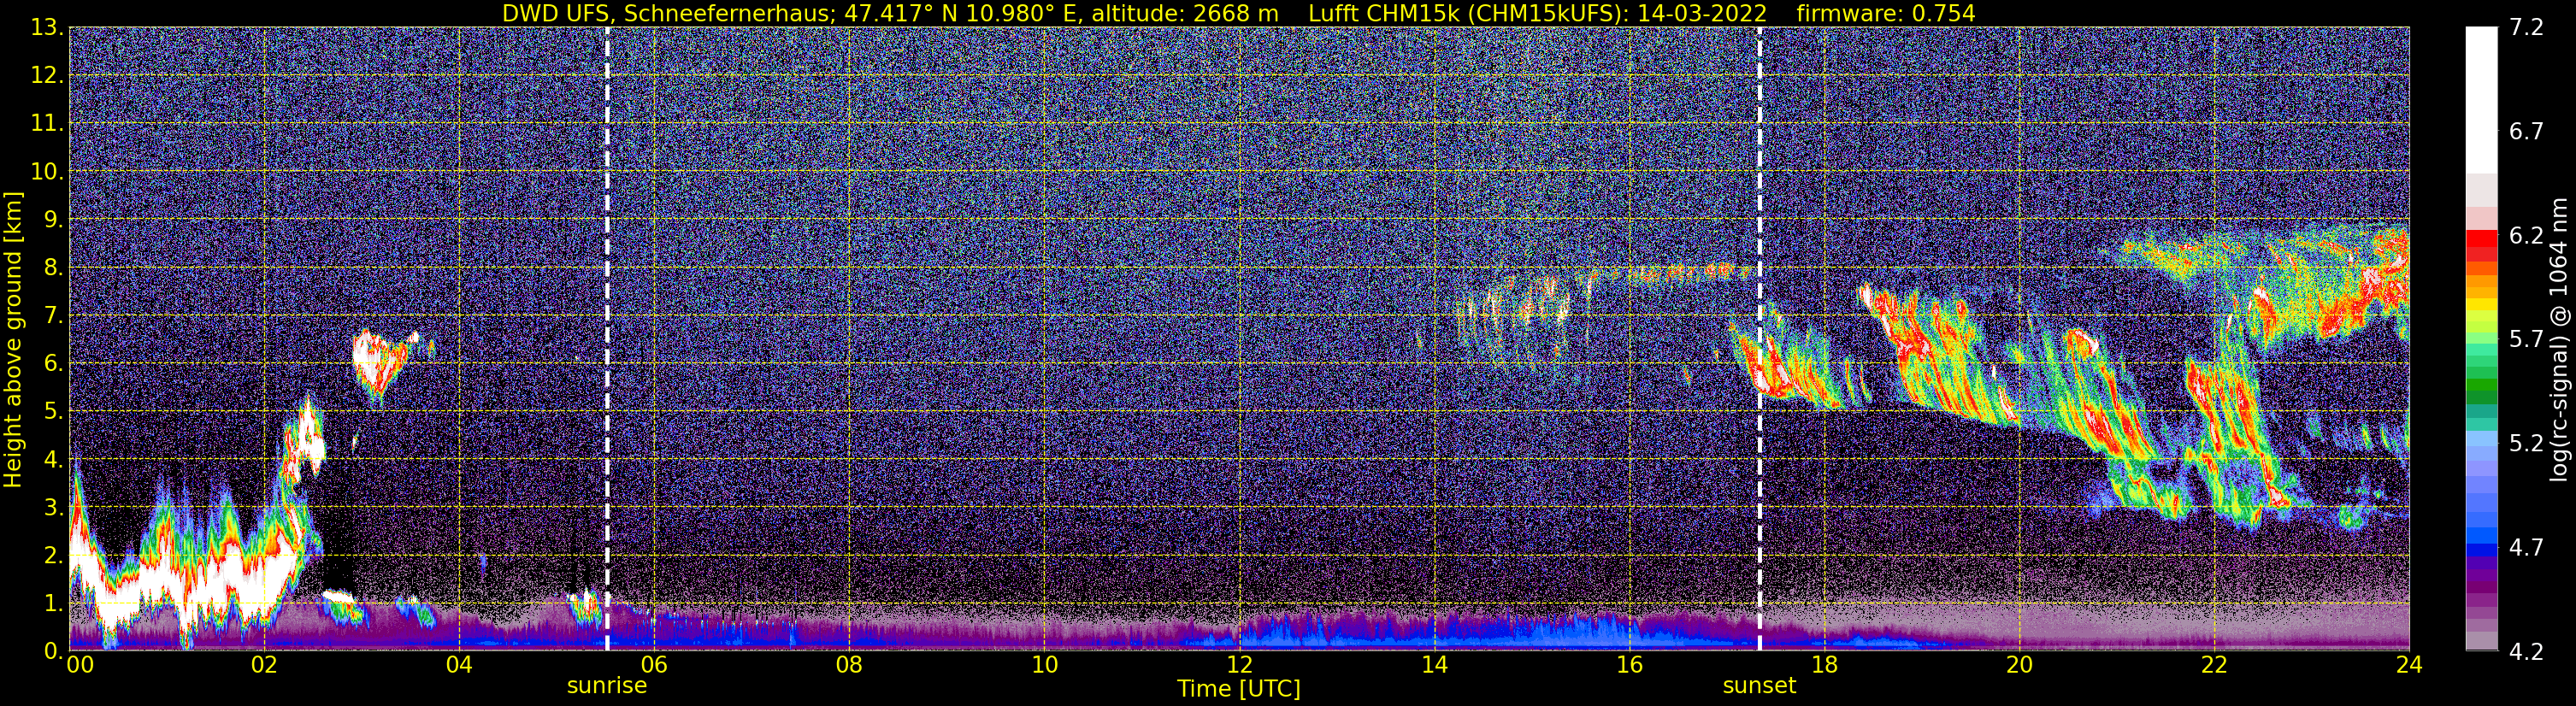Click the '14' time tick label

[1434, 665]
